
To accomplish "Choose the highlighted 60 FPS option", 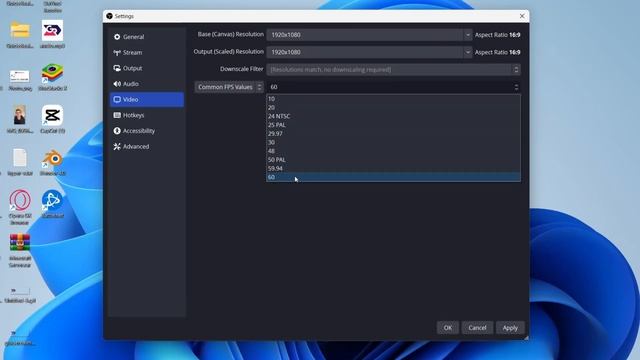I will pyautogui.click(x=393, y=177).
